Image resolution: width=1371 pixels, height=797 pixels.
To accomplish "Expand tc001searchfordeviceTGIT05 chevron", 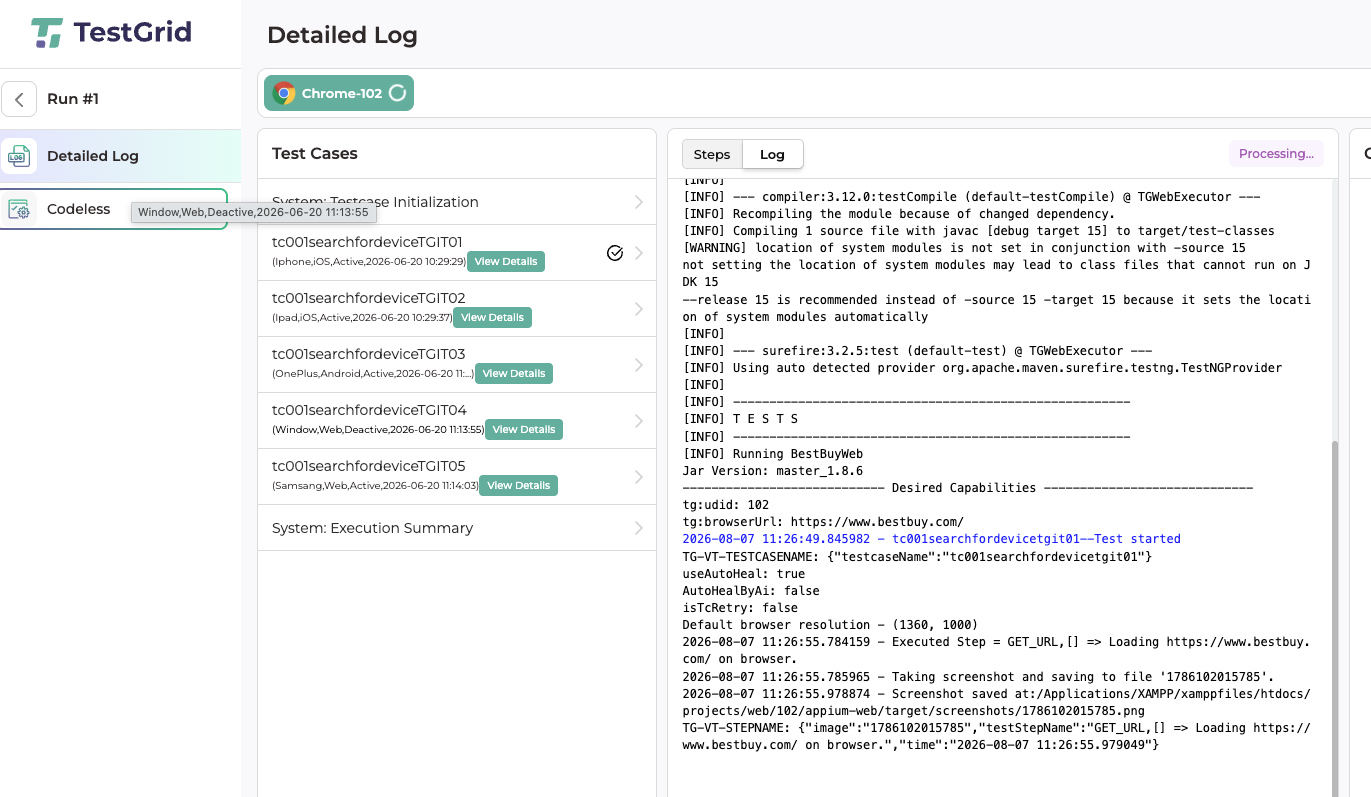I will point(639,477).
